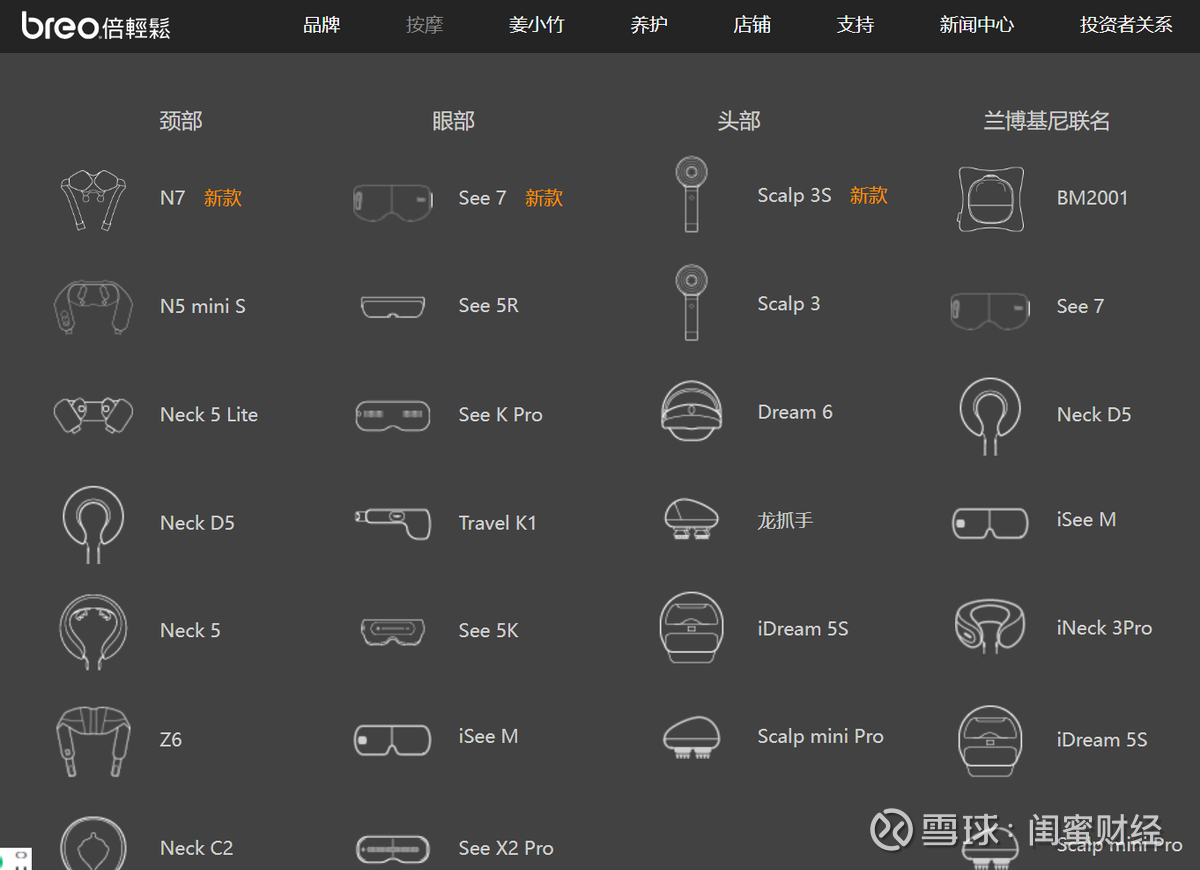Viewport: 1200px width, 870px height.
Task: Open the See X2 Pro link
Action: coord(506,848)
